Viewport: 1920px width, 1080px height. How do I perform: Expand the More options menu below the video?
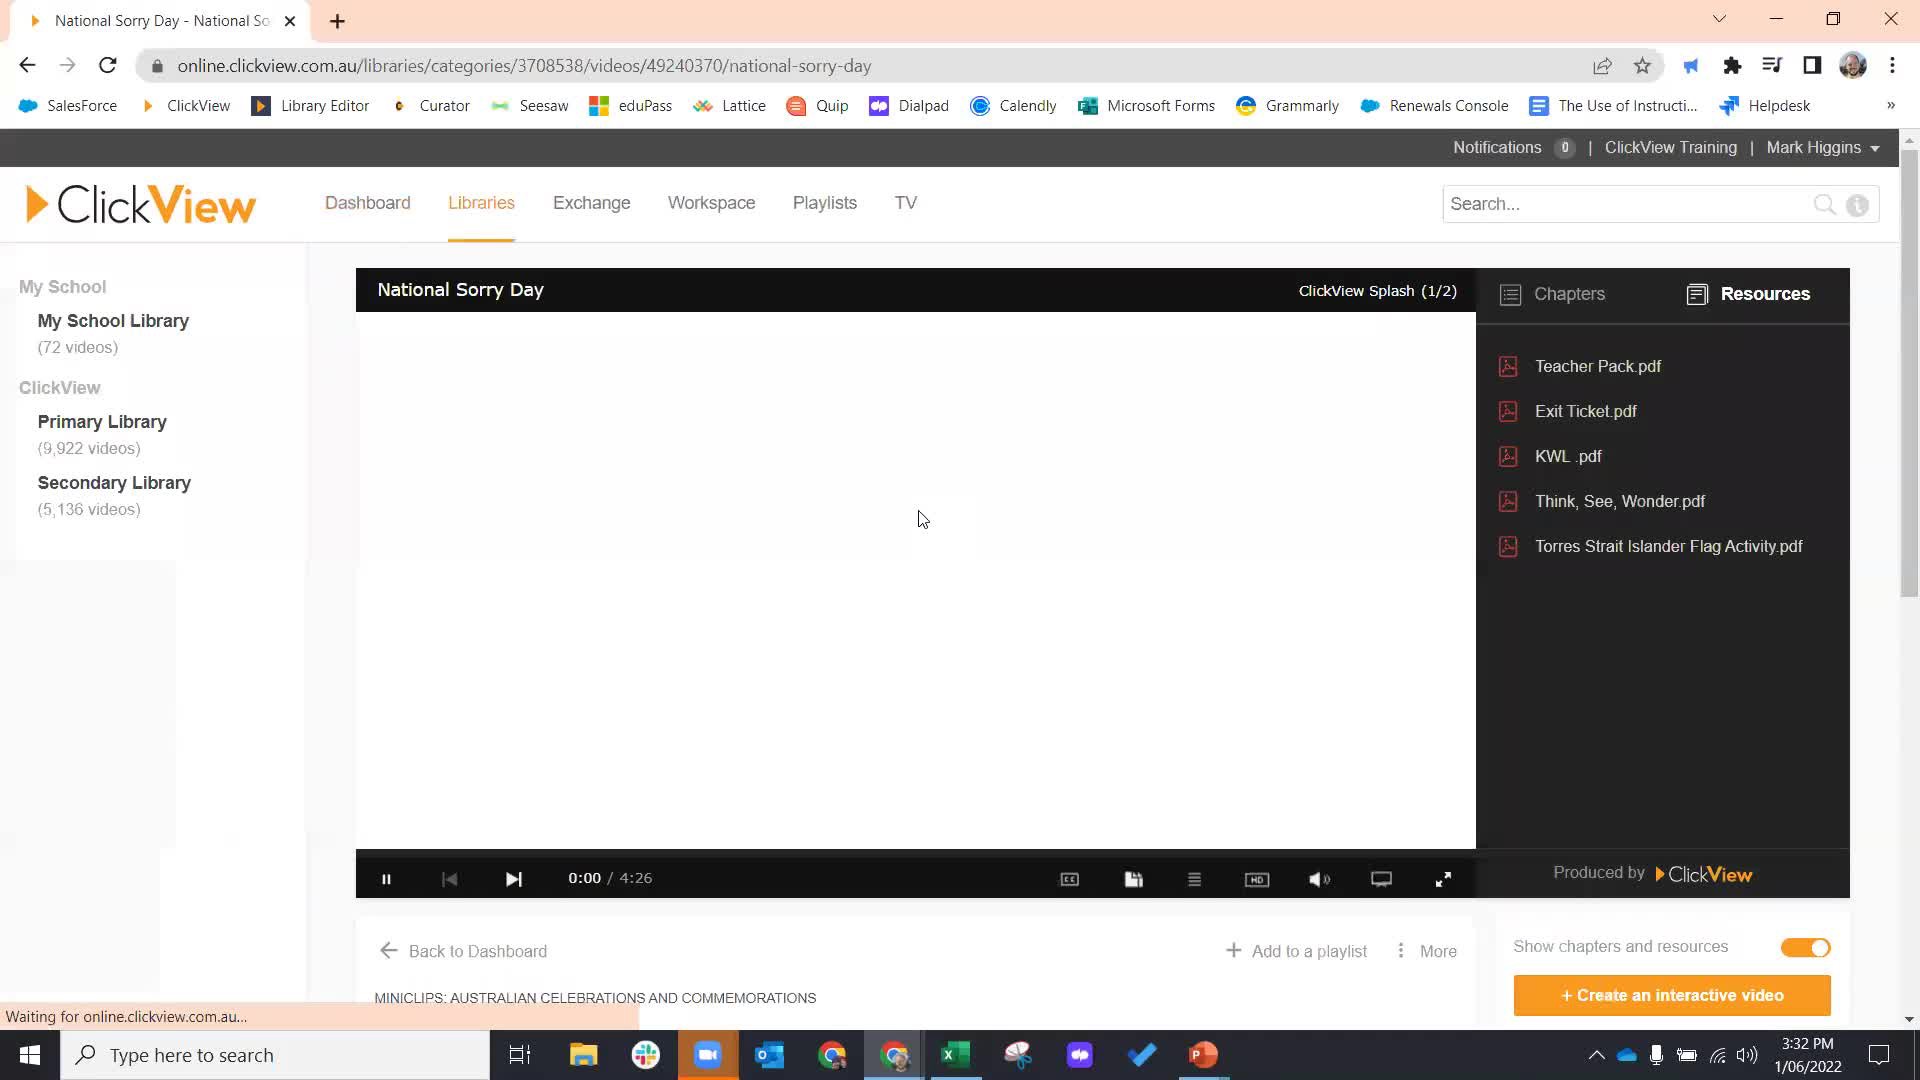(1425, 951)
